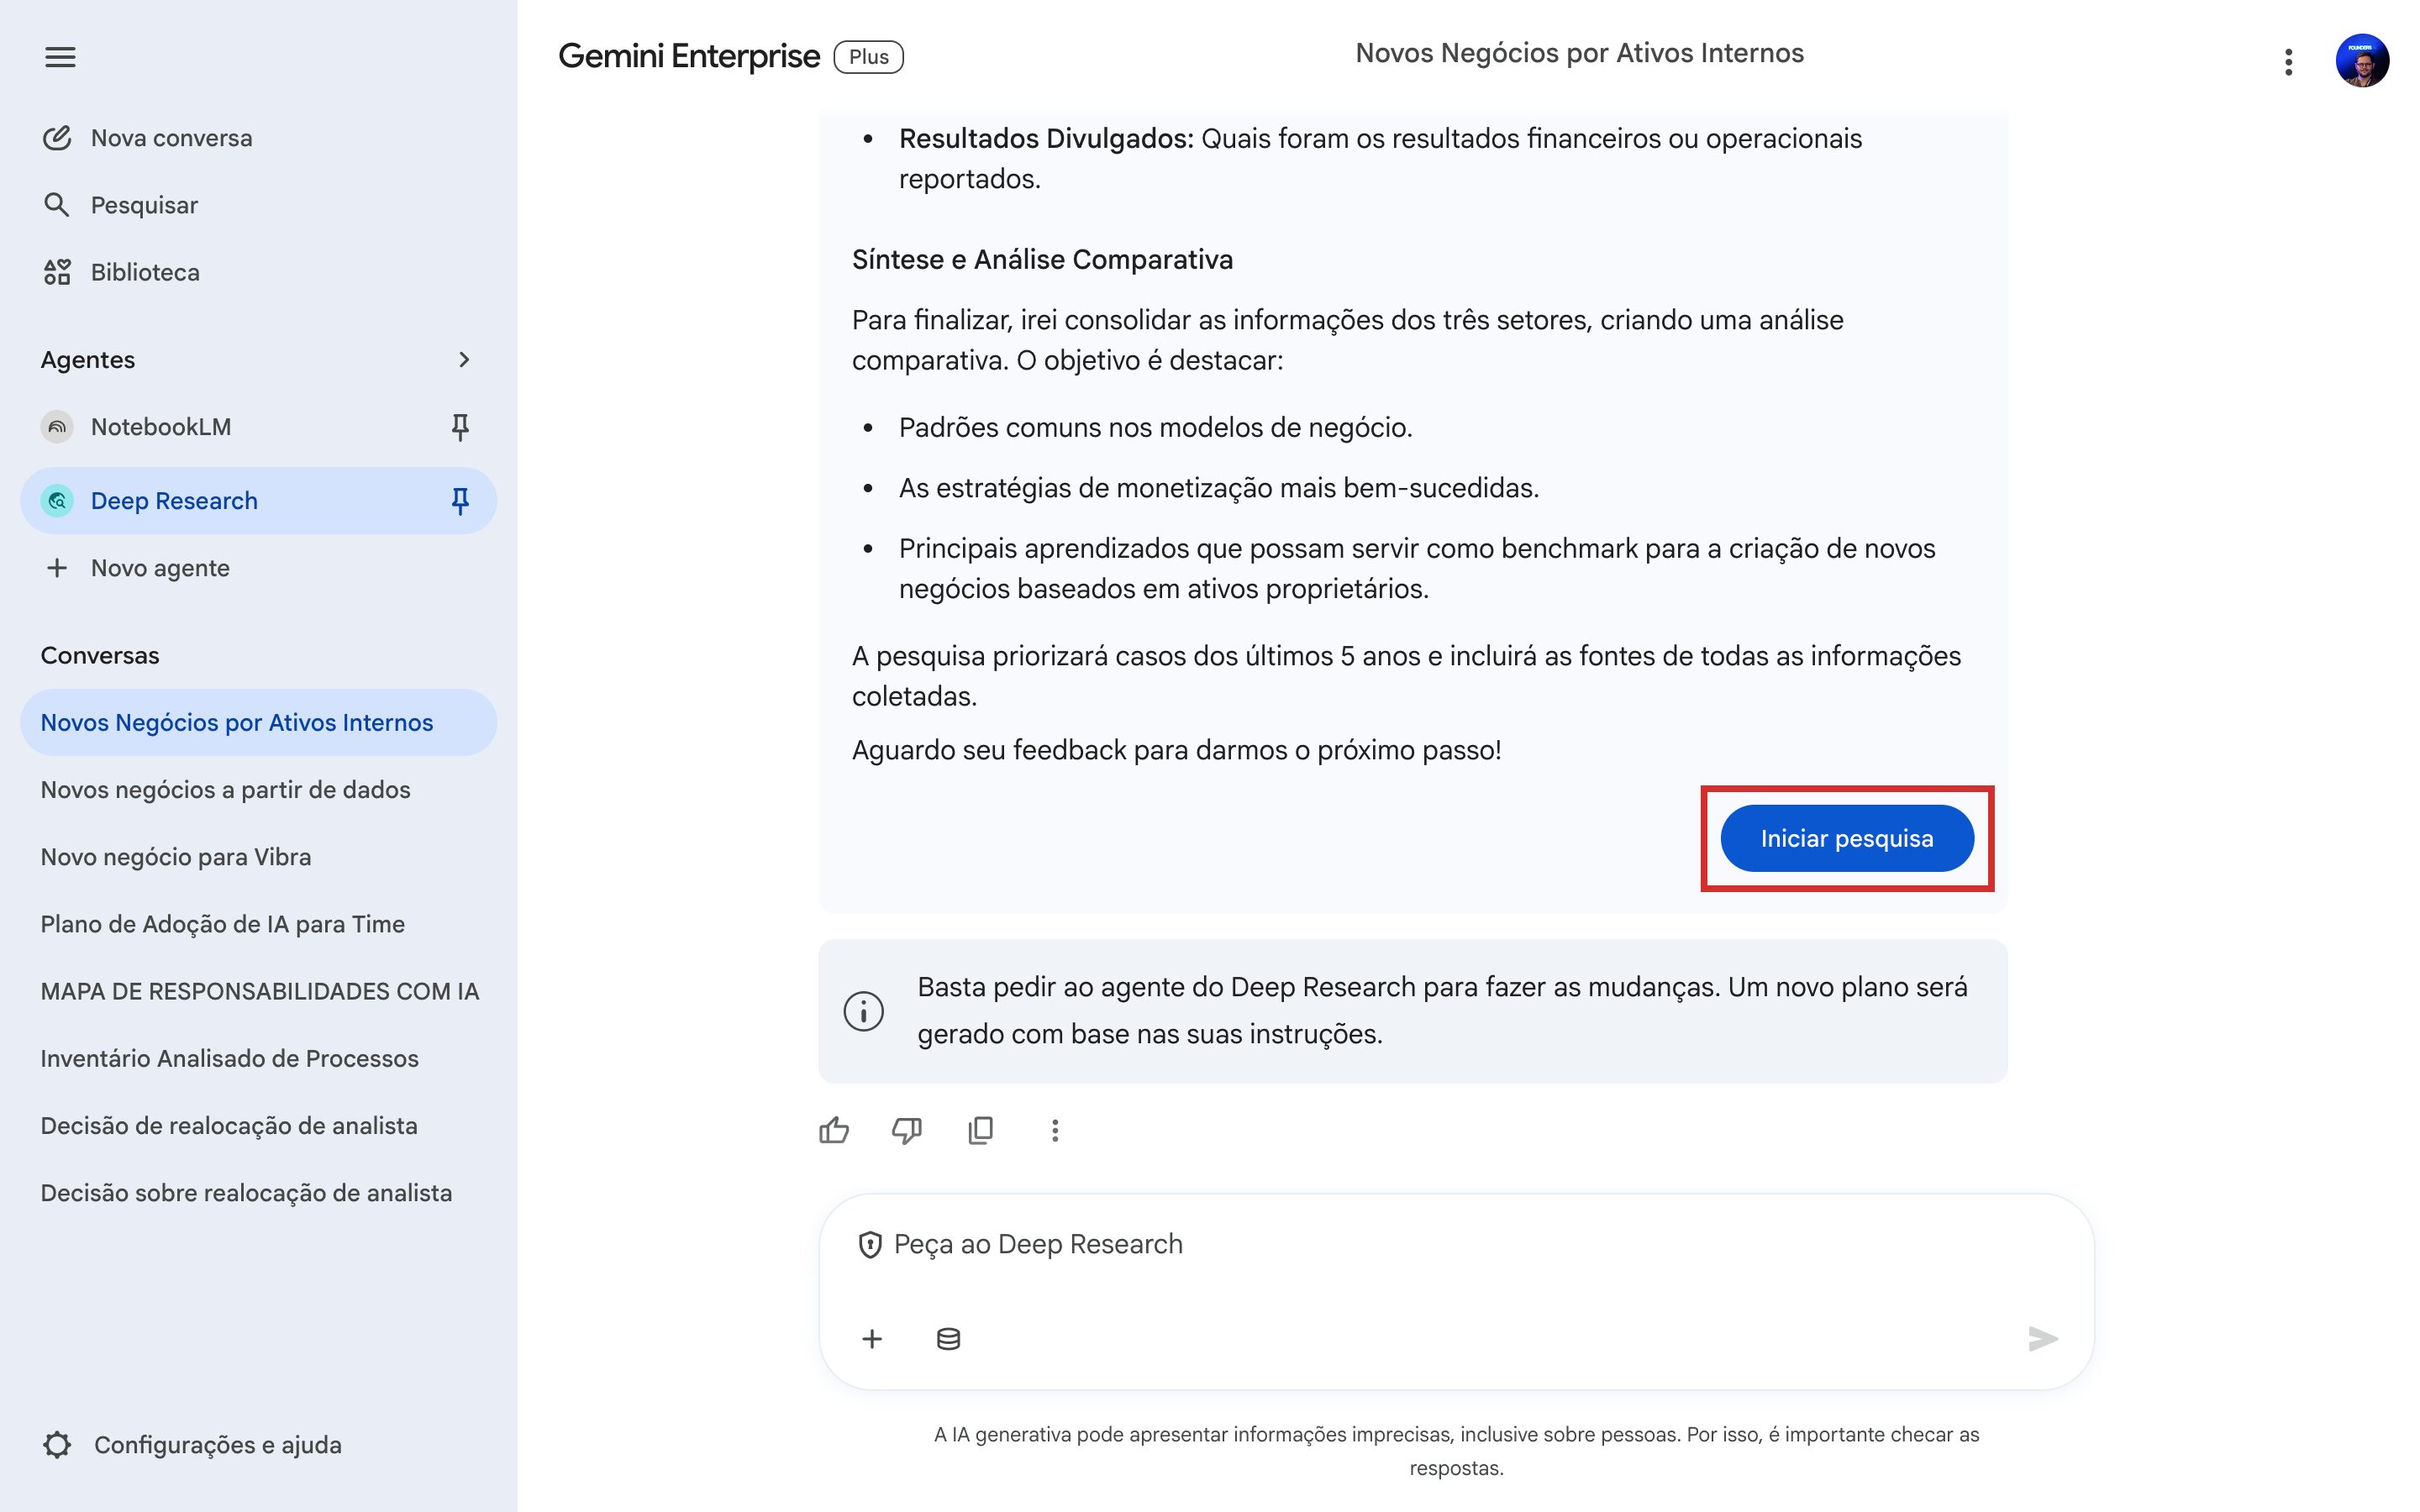Click the Plus plan badge

868,57
